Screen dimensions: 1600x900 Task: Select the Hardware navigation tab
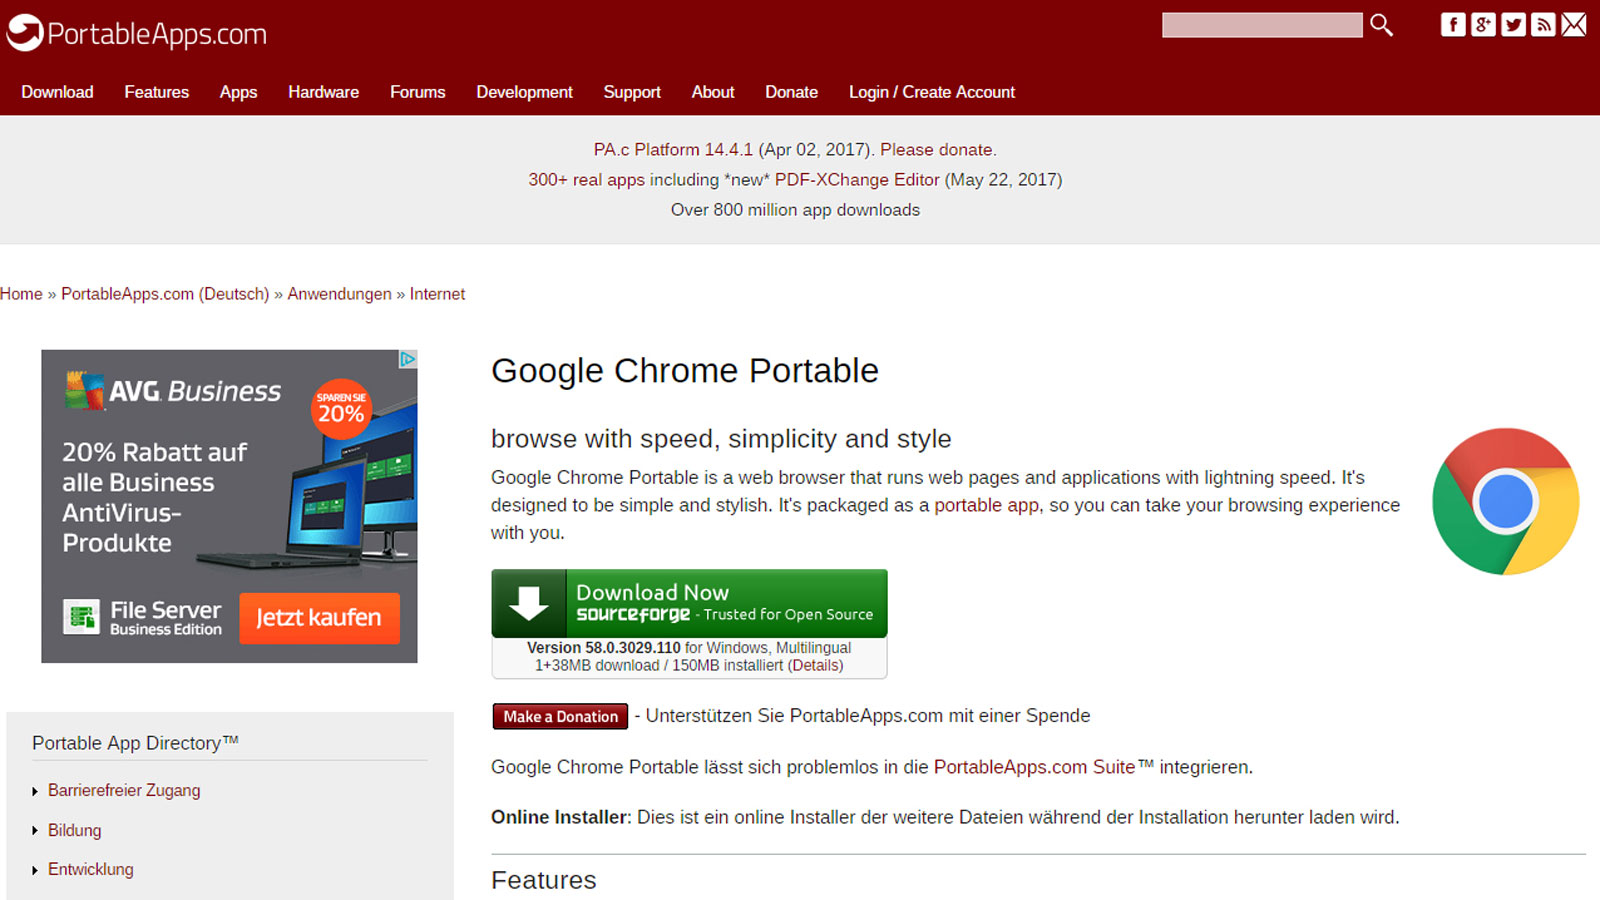323,92
